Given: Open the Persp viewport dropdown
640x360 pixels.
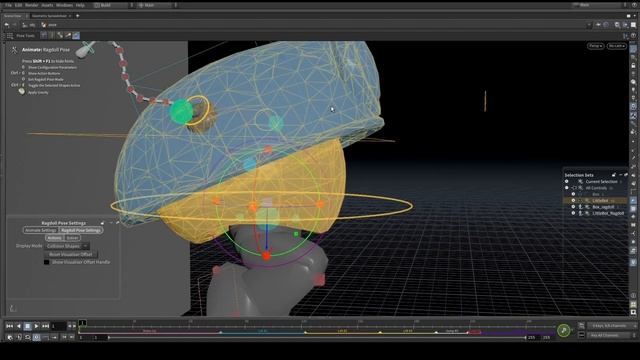Looking at the screenshot, I should coord(596,46).
